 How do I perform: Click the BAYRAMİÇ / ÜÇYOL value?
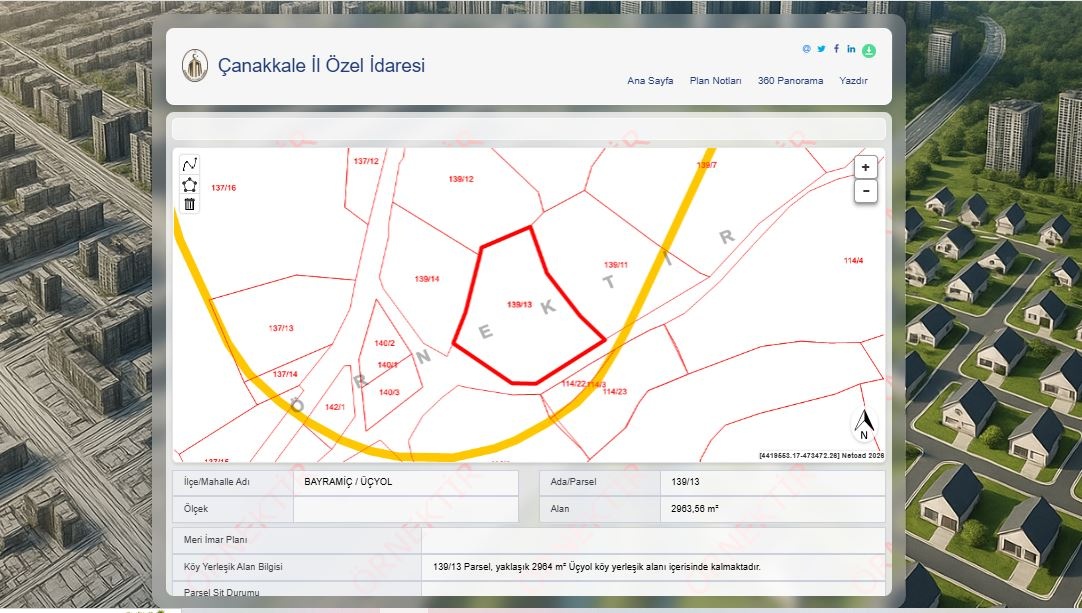(x=348, y=482)
